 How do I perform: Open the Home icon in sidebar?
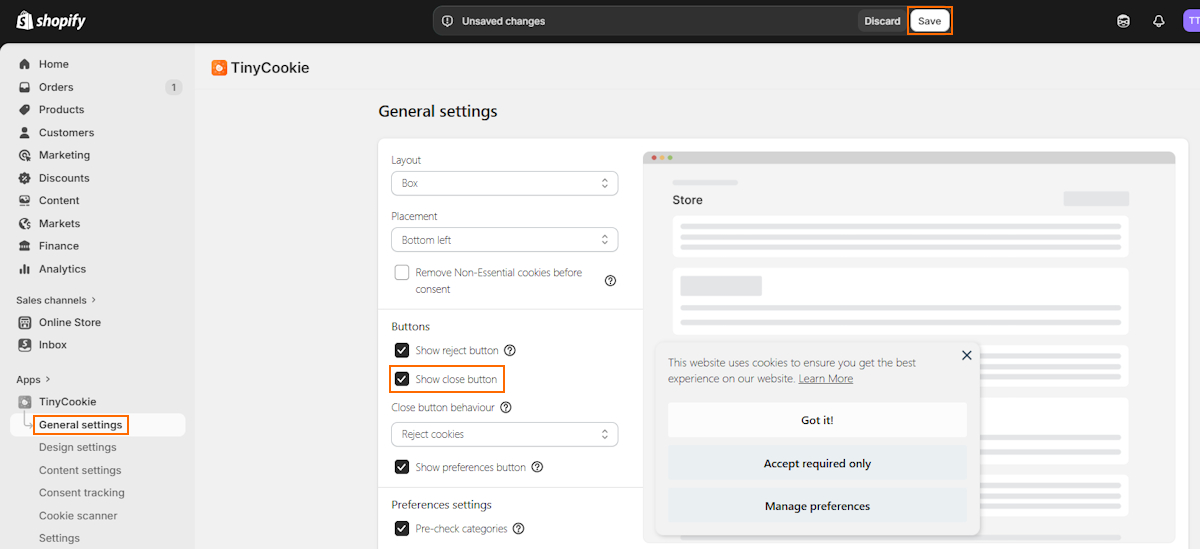coord(25,64)
